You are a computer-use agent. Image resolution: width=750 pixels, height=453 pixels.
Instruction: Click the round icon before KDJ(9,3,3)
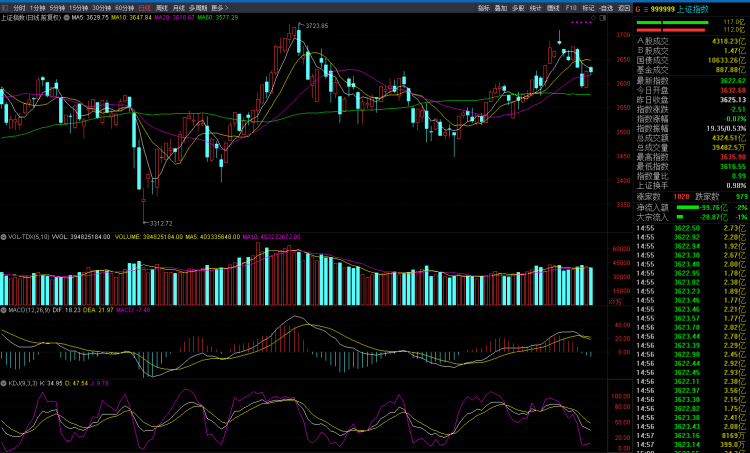(4, 382)
